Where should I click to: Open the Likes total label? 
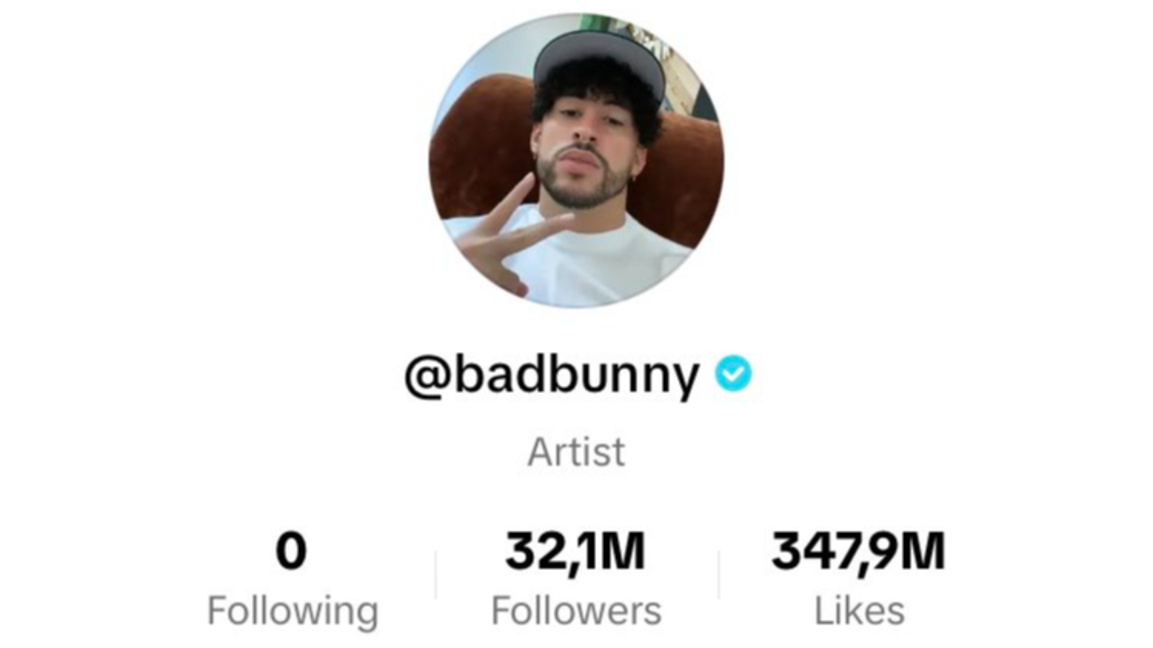(x=860, y=611)
